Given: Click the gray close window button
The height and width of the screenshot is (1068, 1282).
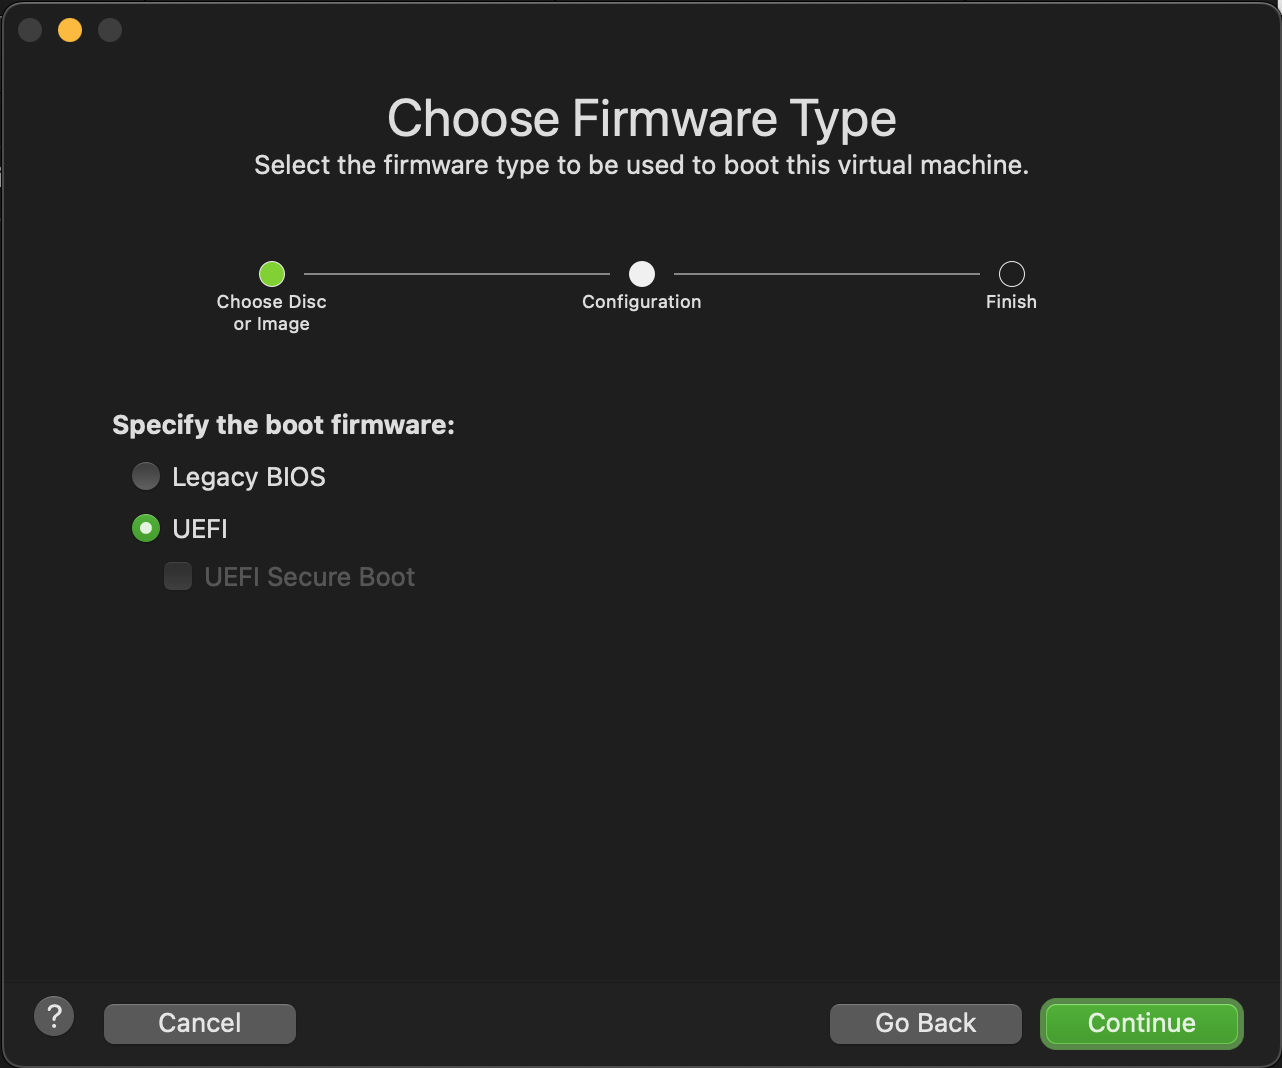Looking at the screenshot, I should (x=30, y=30).
